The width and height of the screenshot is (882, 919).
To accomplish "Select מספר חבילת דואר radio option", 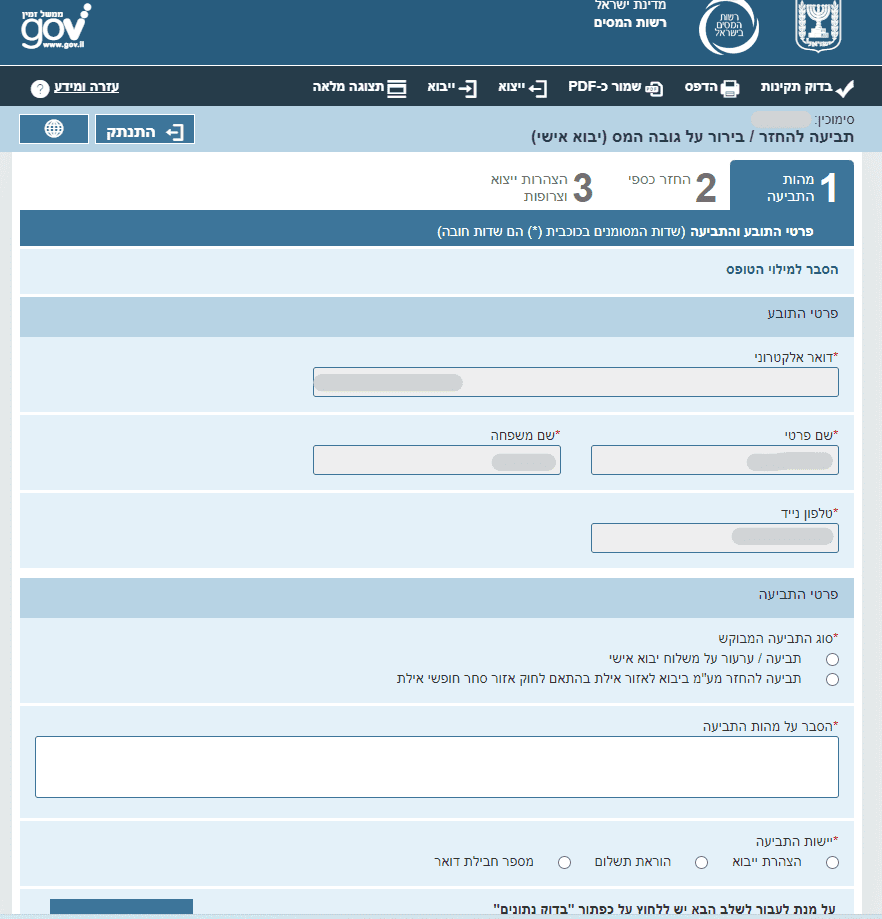I will (x=564, y=862).
